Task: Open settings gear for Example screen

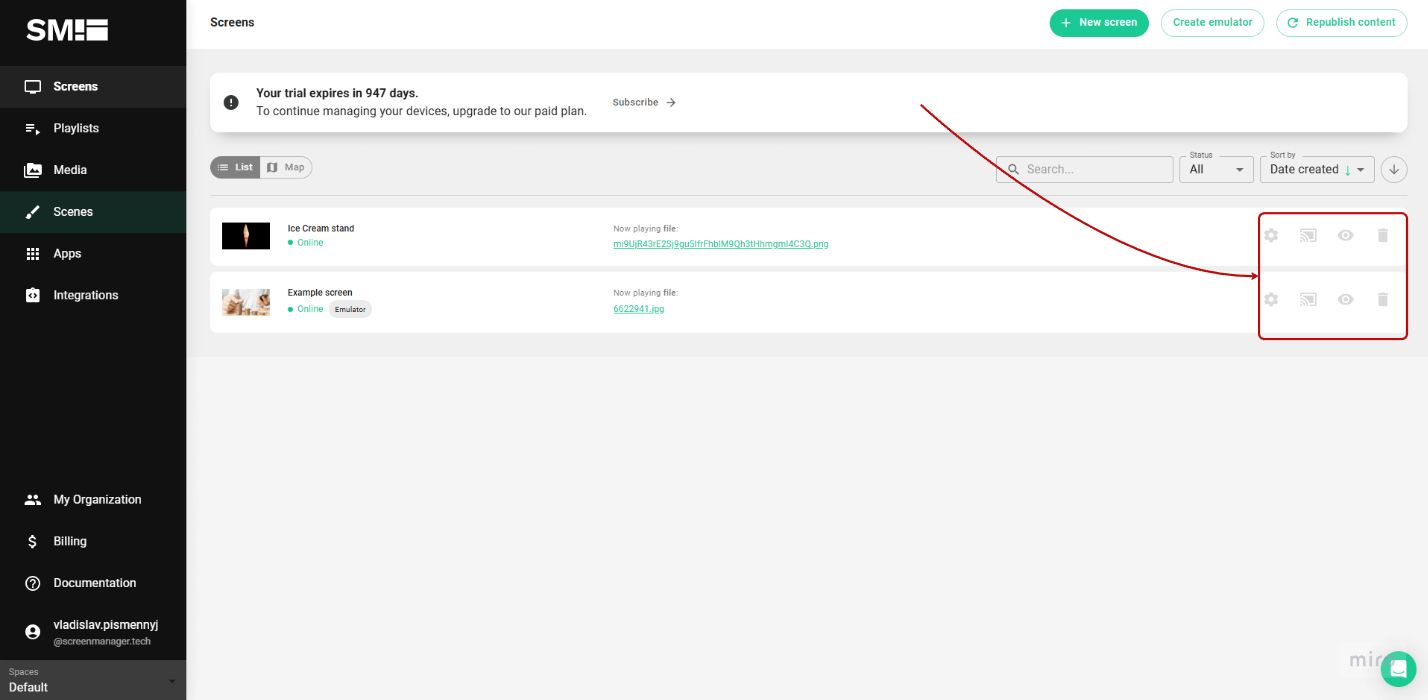Action: 1271,299
